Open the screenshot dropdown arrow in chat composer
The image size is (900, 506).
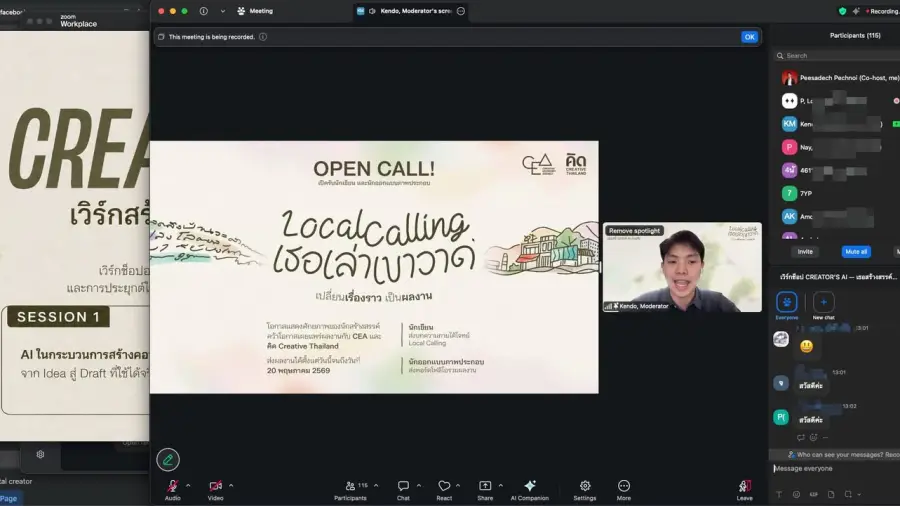click(x=859, y=495)
